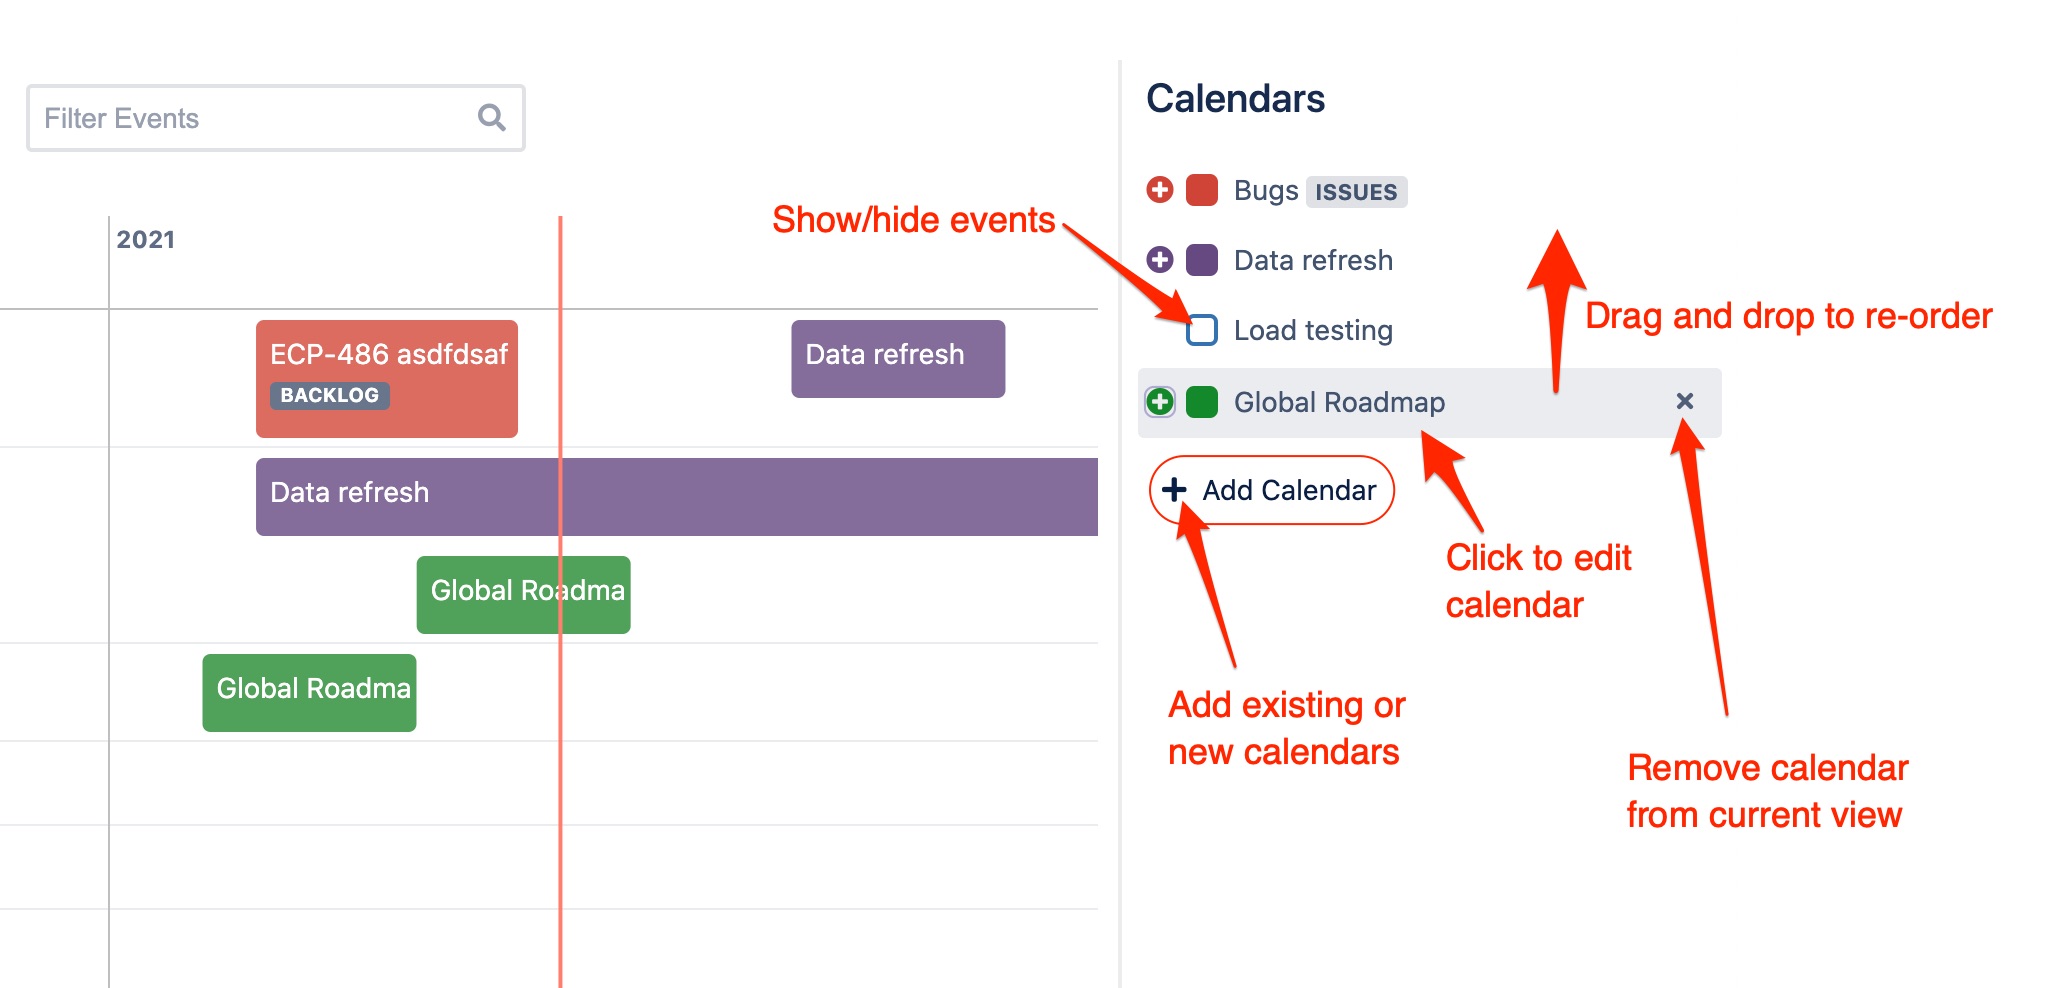2050x988 pixels.
Task: Click the purple plus icon next to Data refresh
Action: (x=1160, y=259)
